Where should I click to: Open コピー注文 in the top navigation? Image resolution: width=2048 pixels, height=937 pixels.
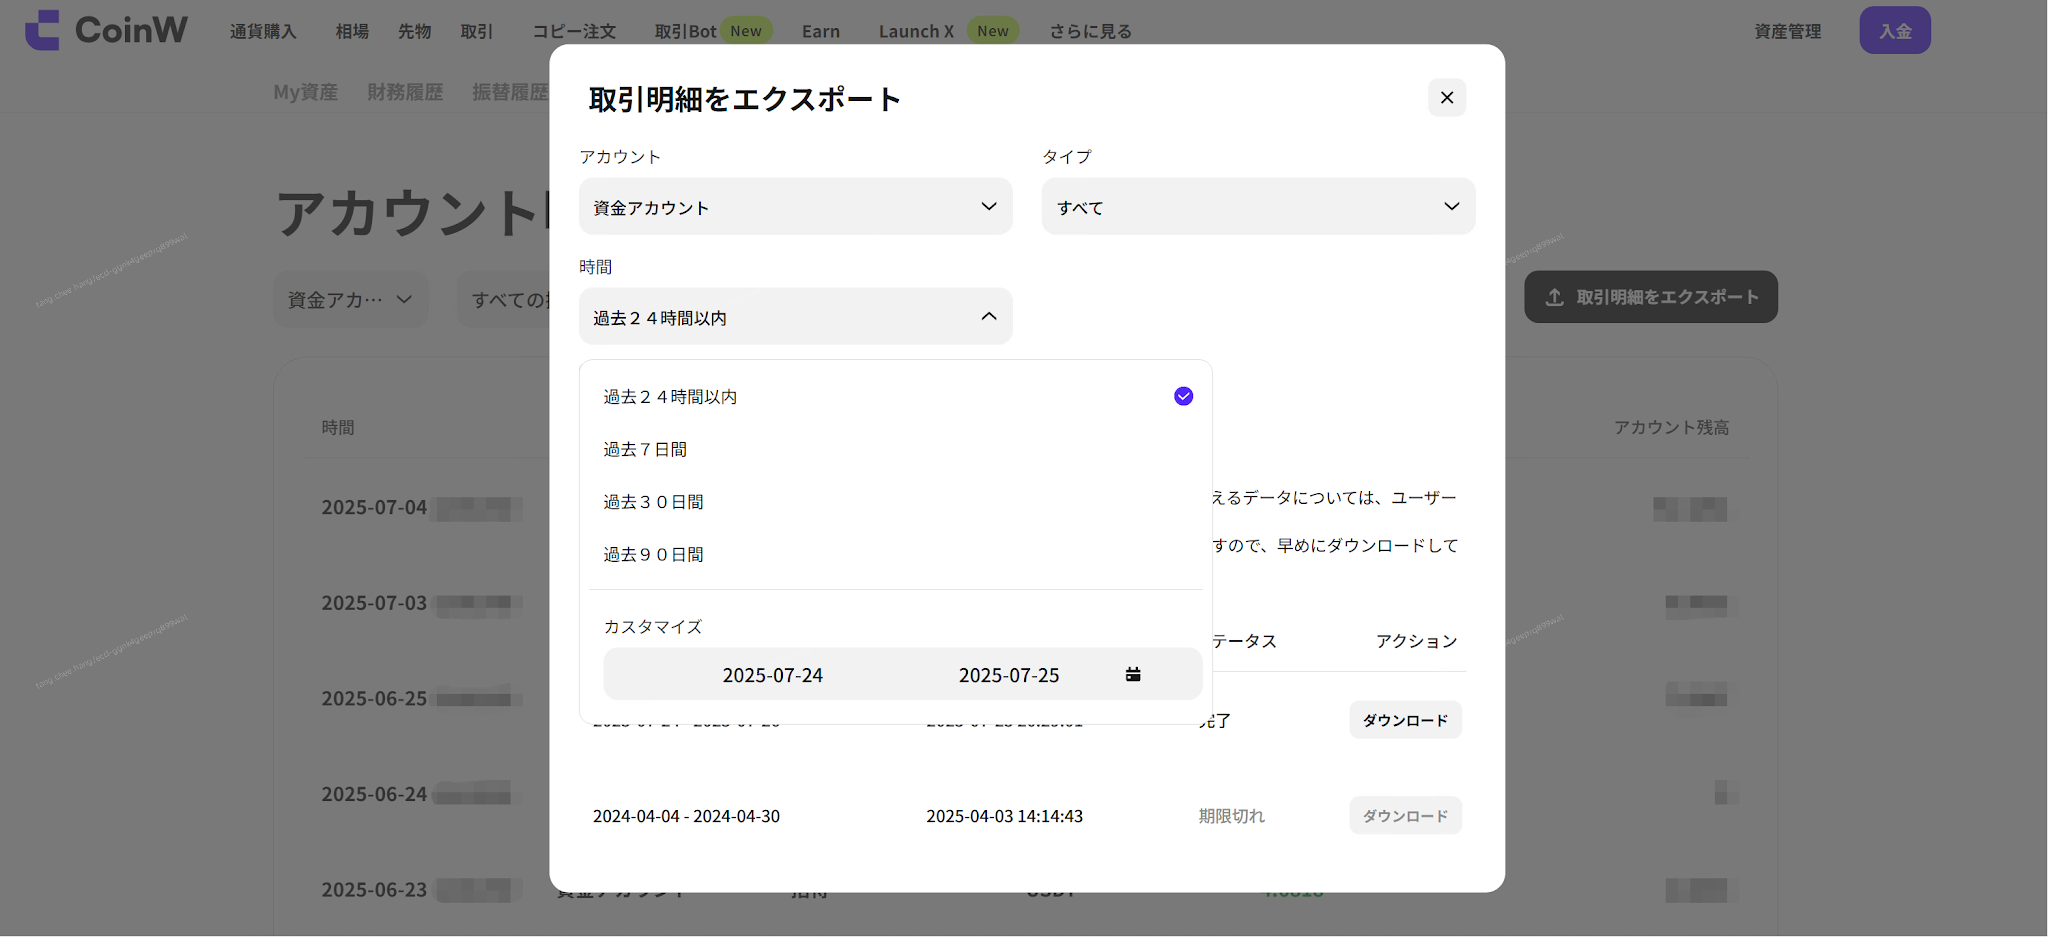[x=574, y=31]
